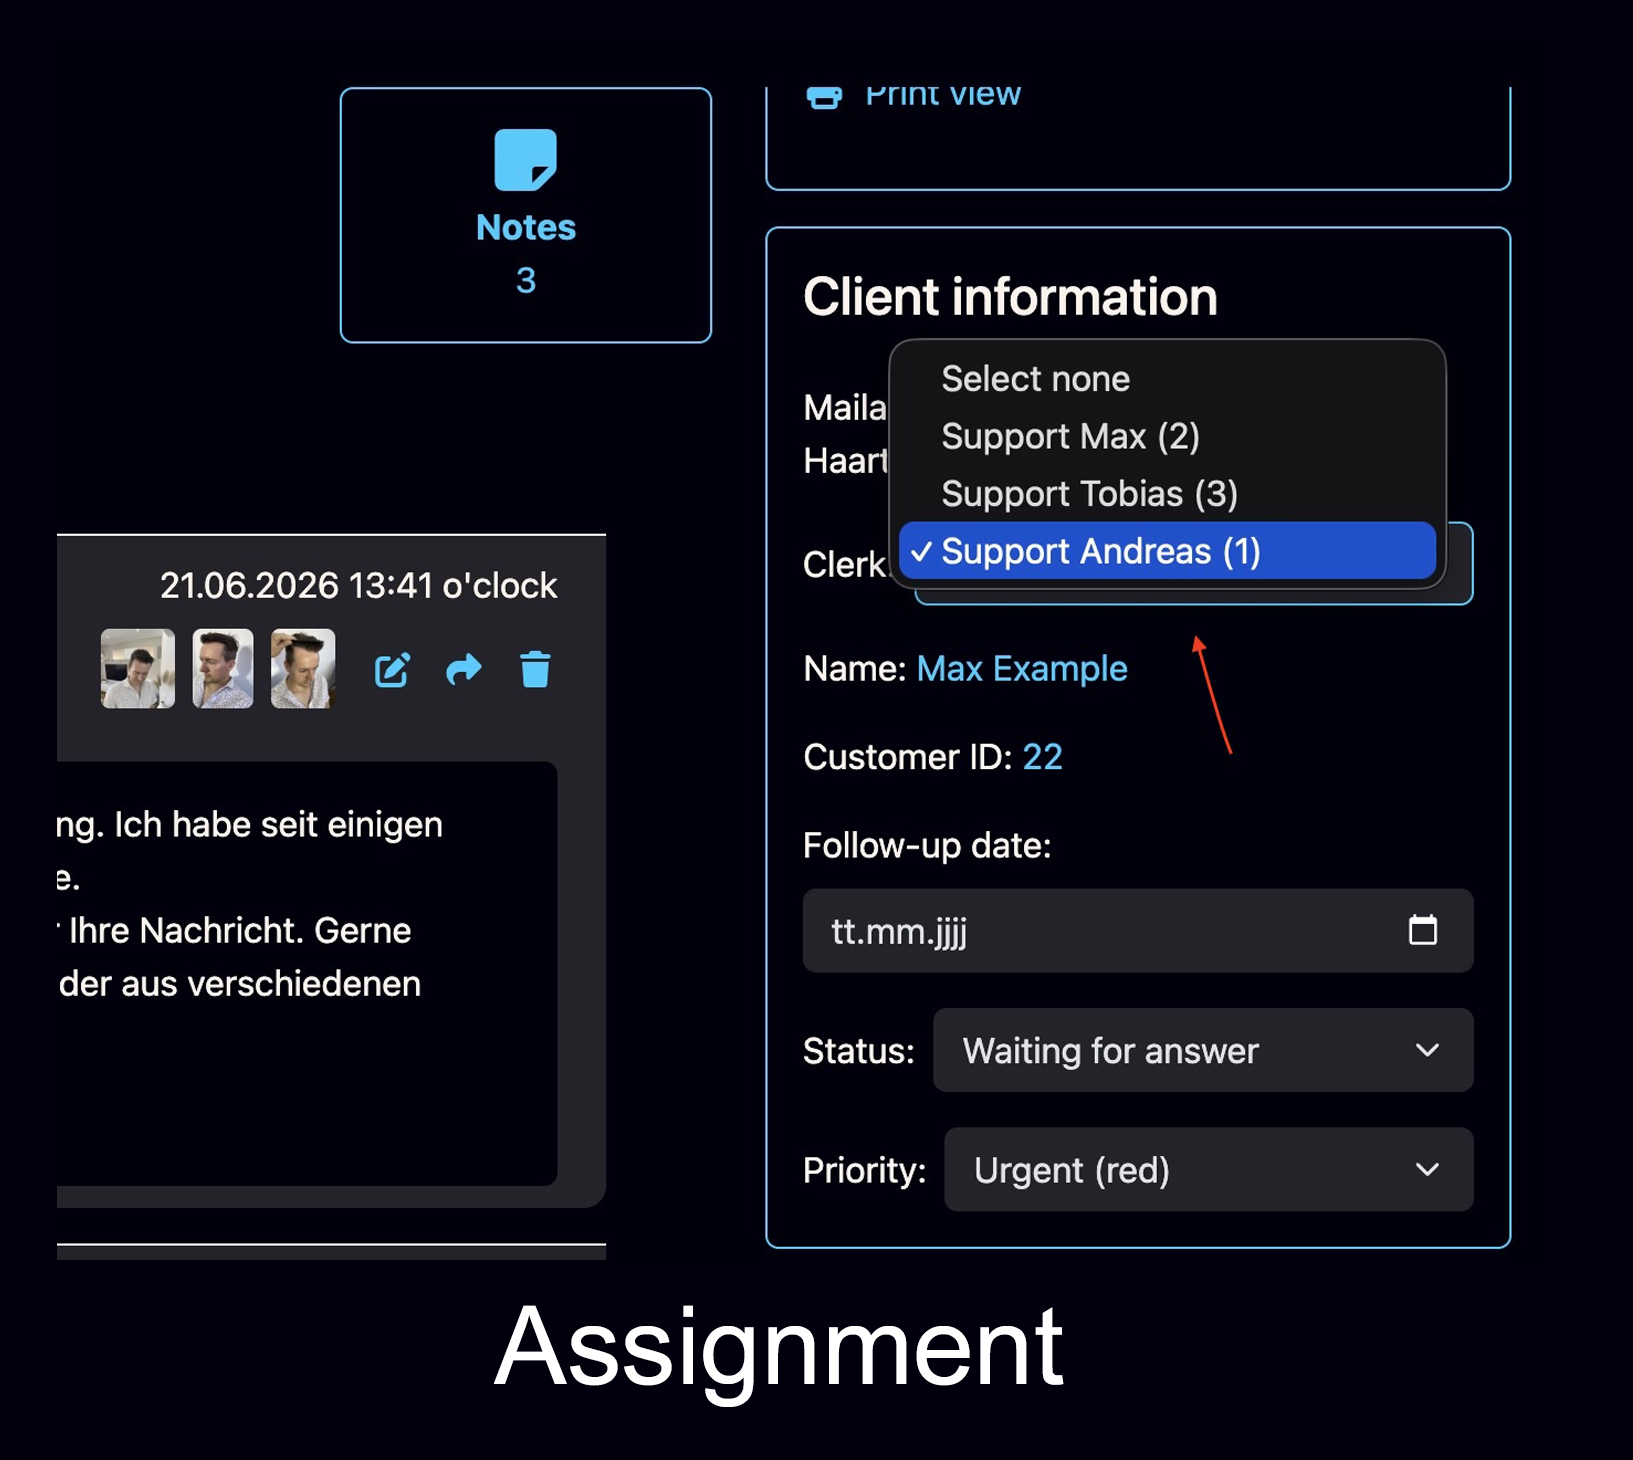1633x1460 pixels.
Task: Click the printer icon beside Print view
Action: tap(824, 97)
